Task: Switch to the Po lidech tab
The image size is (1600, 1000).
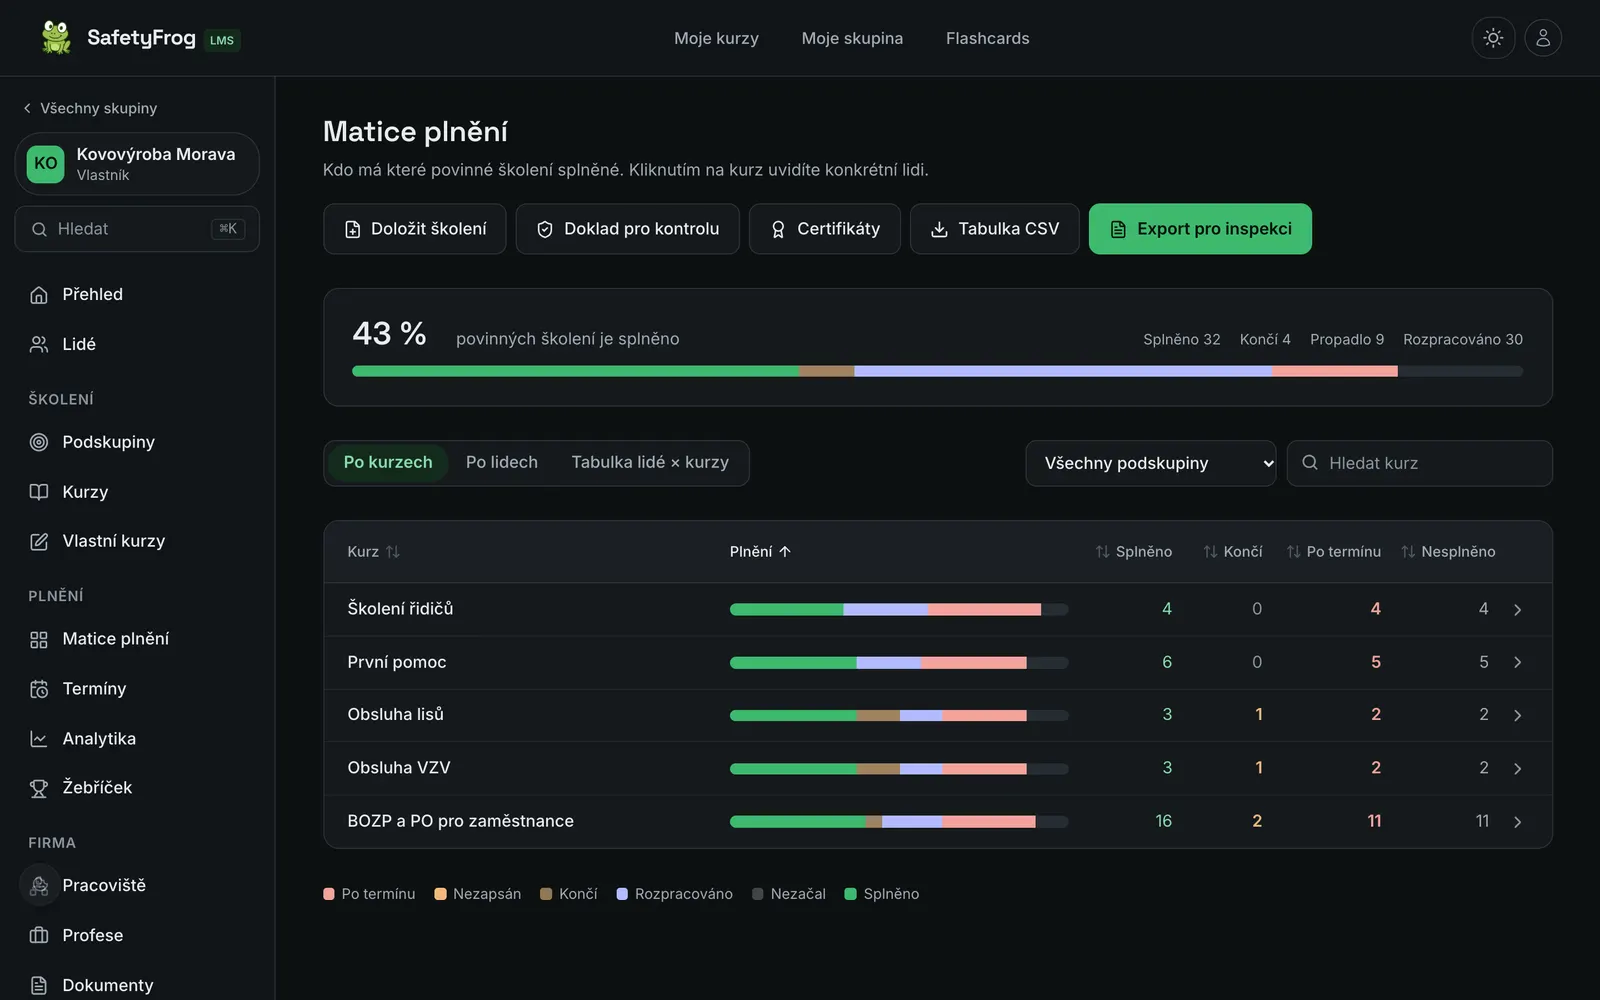Action: [502, 463]
